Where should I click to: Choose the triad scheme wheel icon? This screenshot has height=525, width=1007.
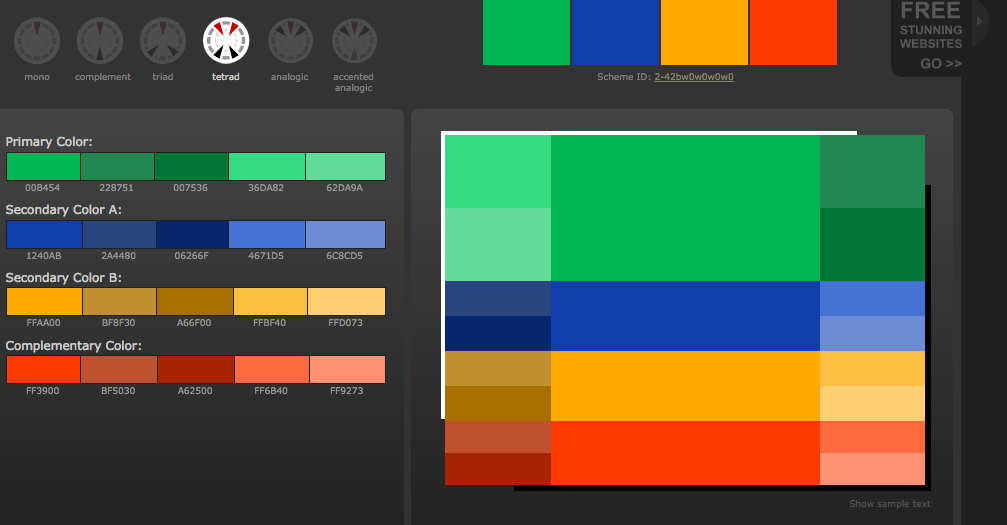point(163,40)
